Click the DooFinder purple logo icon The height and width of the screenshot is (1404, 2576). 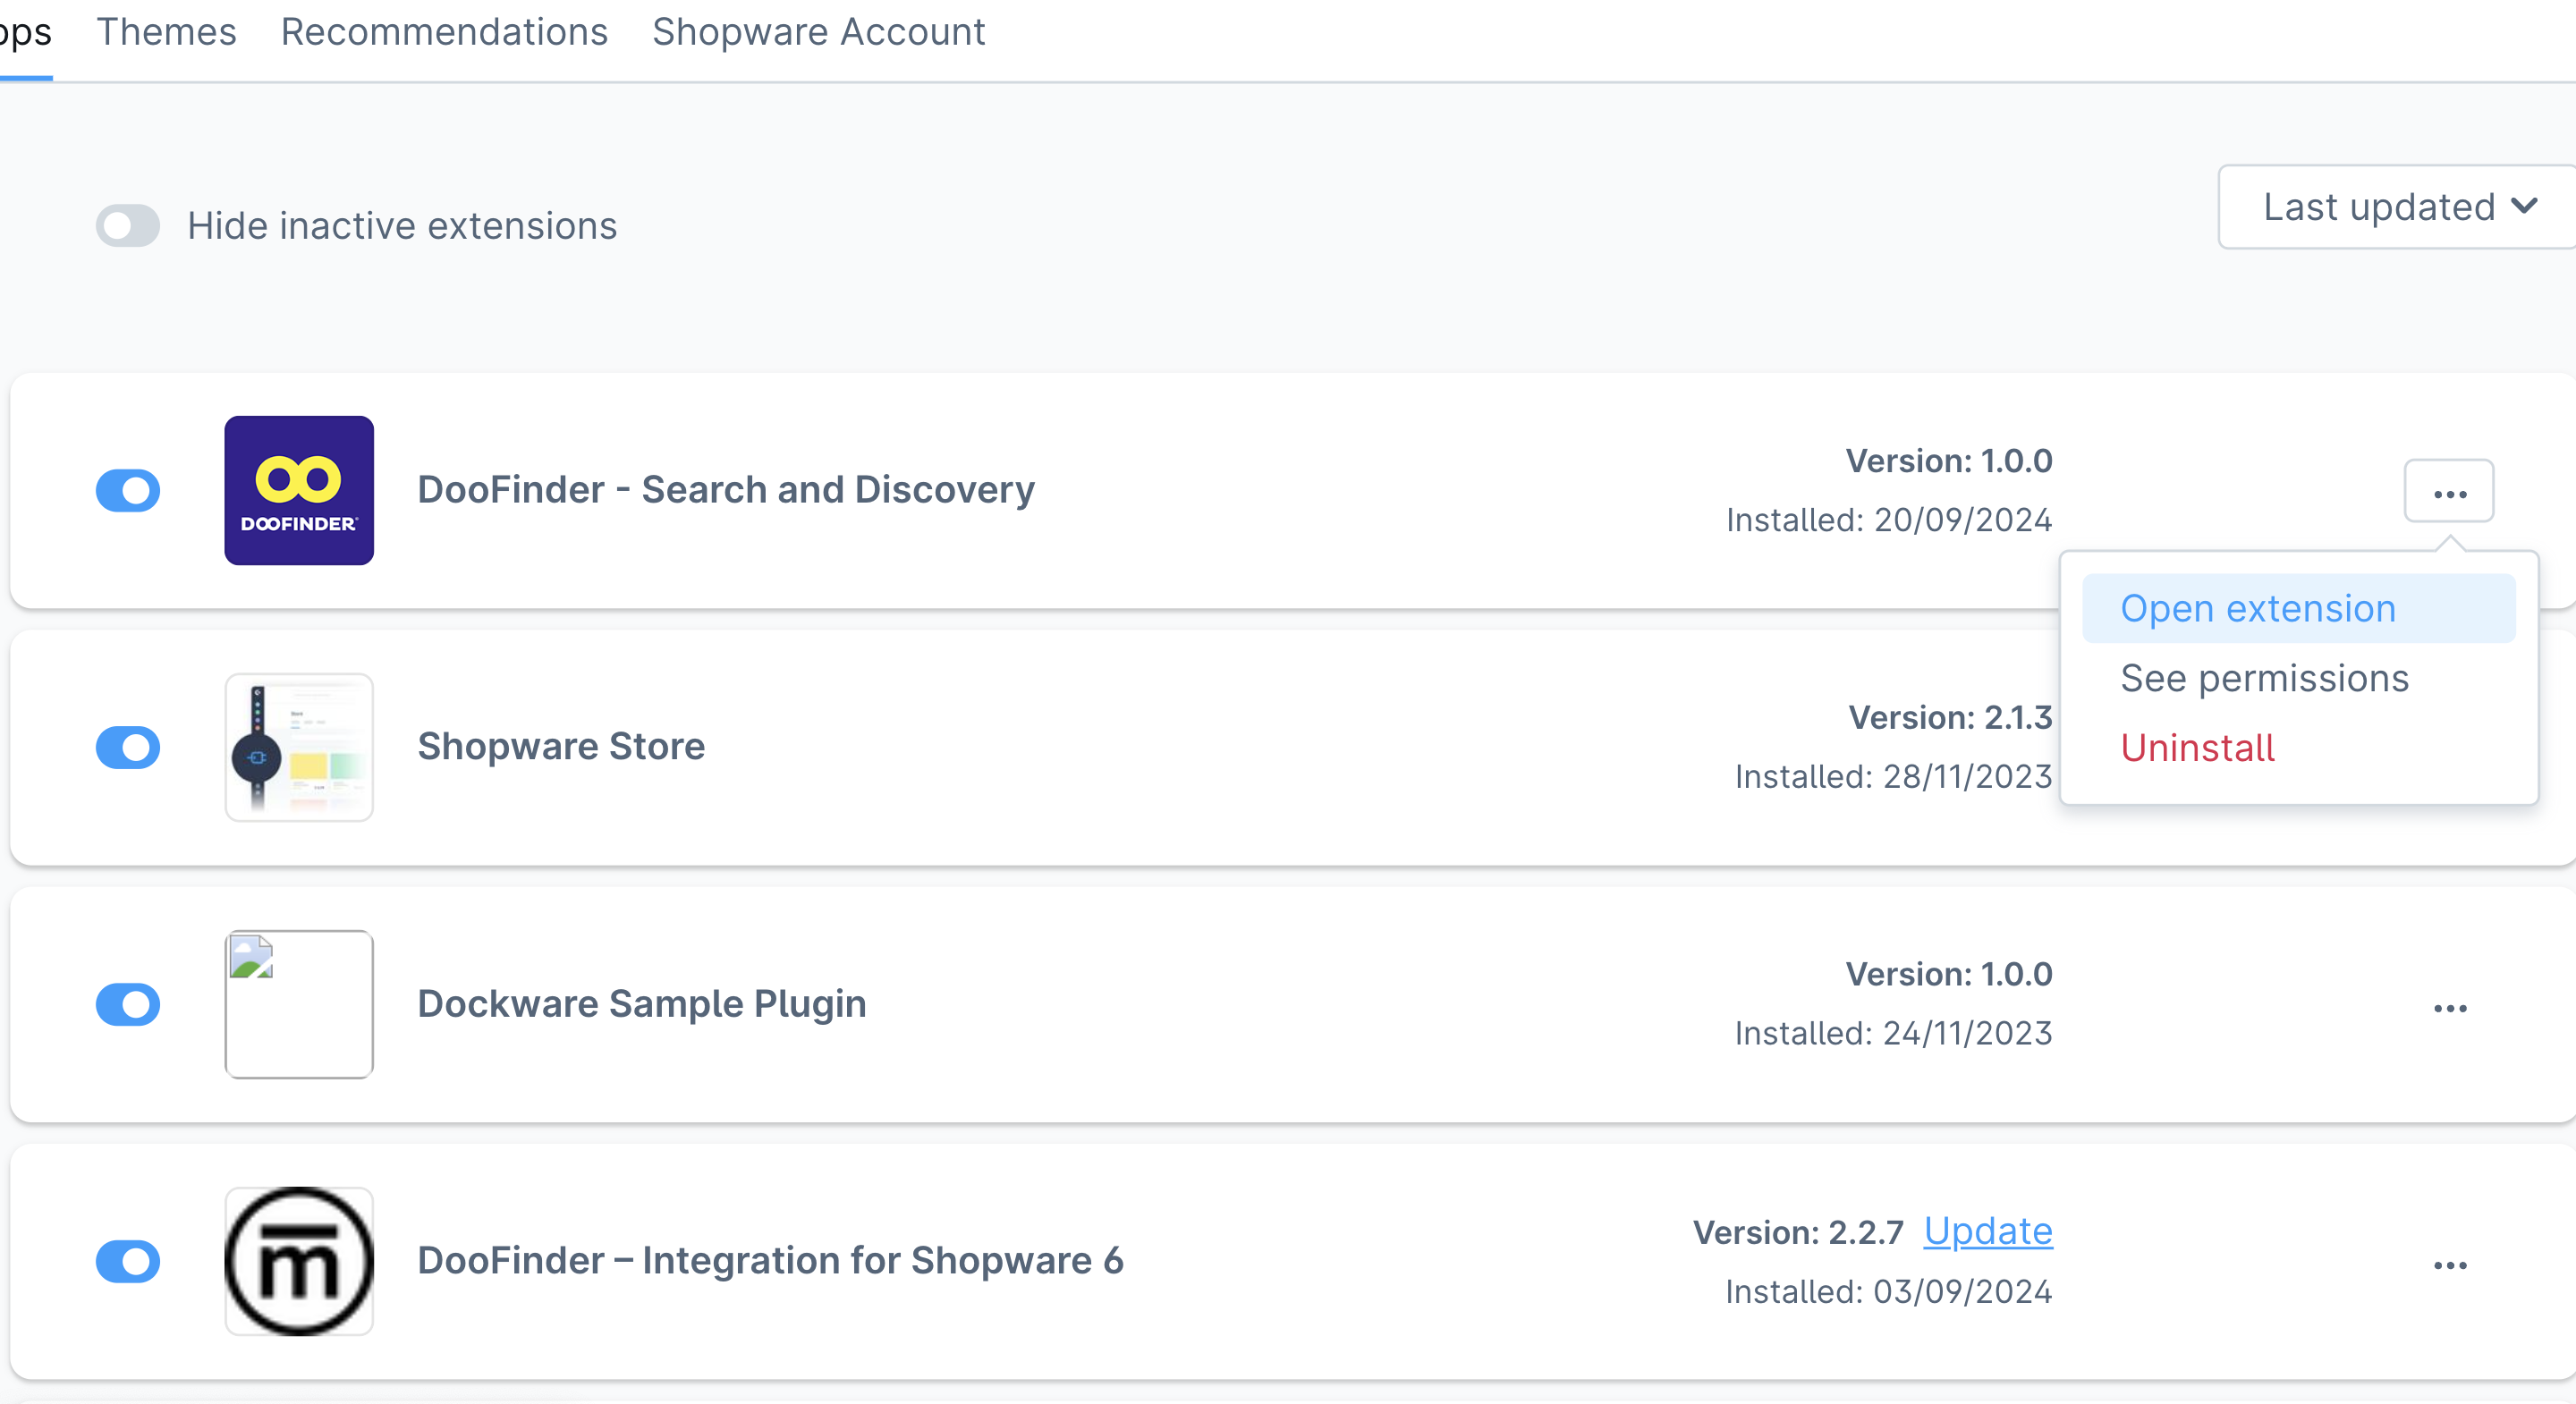point(299,490)
